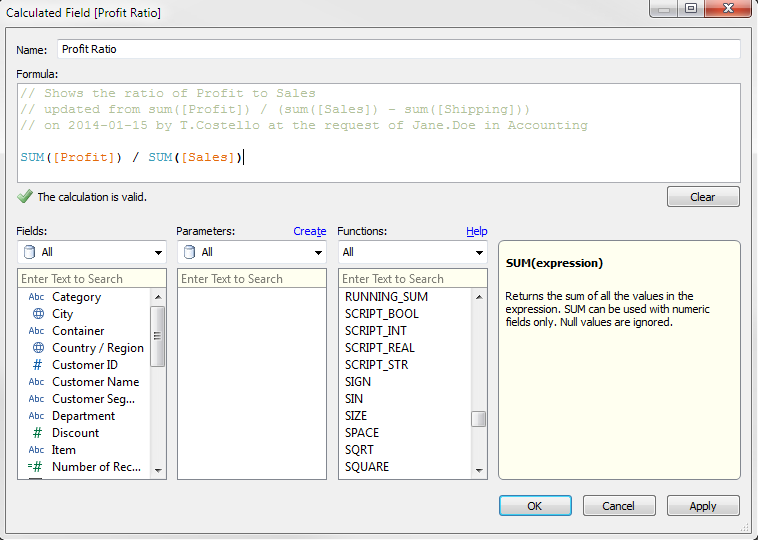
Task: Select the Department field
Action: pos(83,416)
